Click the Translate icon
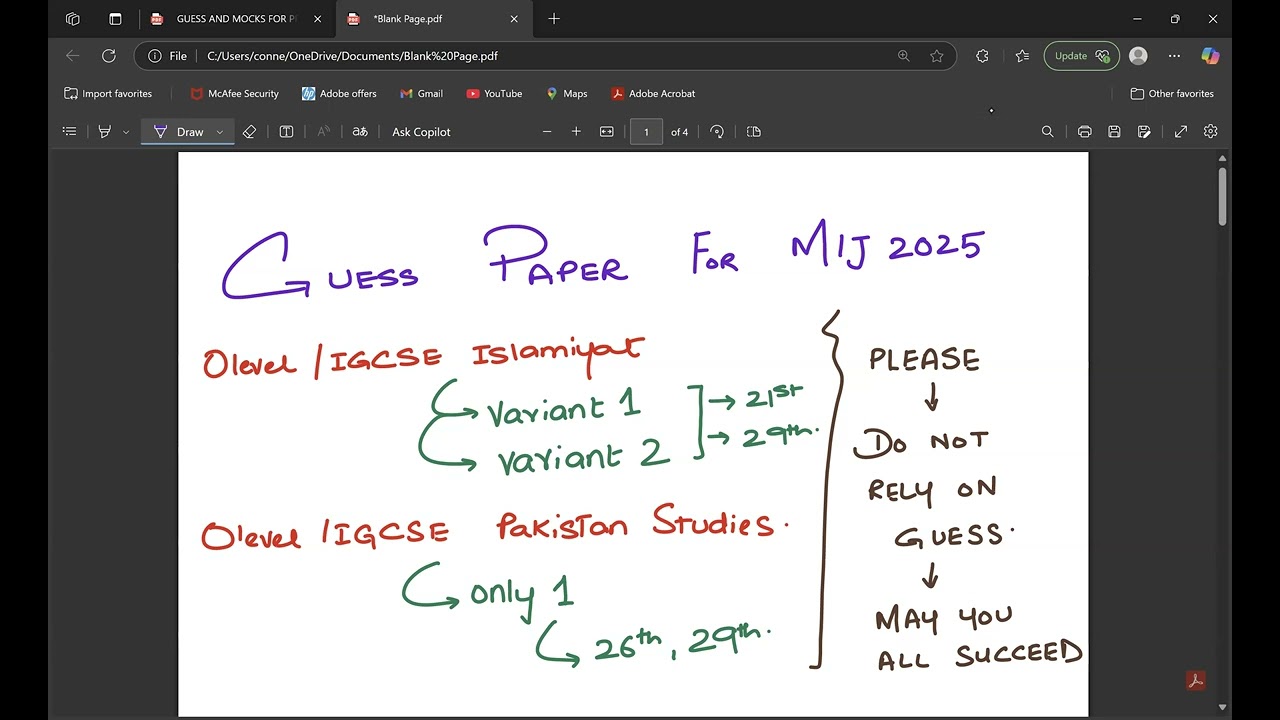 pyautogui.click(x=360, y=131)
